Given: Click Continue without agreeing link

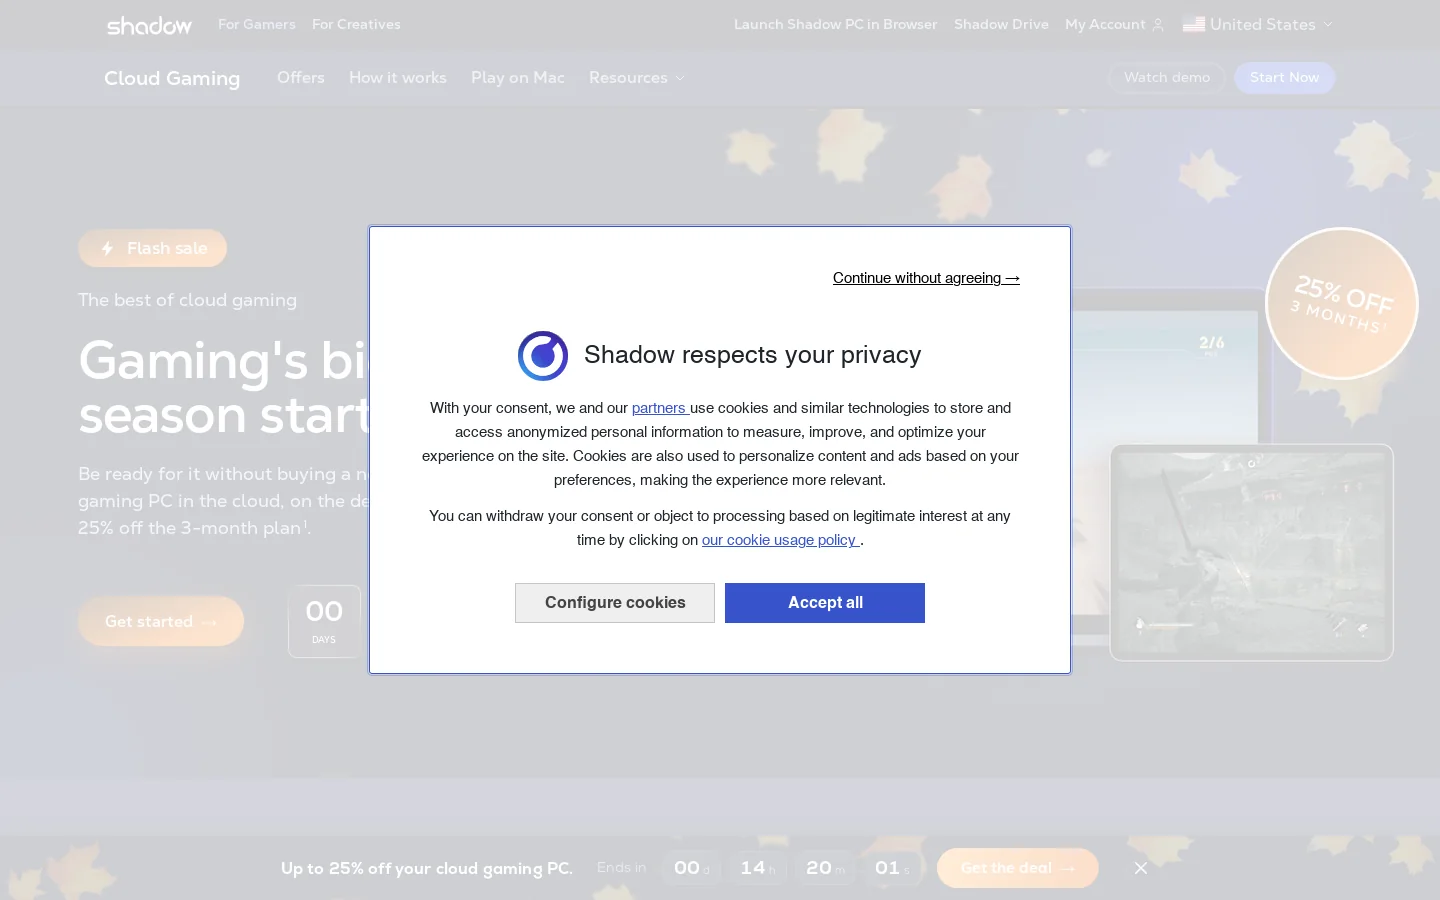Looking at the screenshot, I should pos(926,278).
